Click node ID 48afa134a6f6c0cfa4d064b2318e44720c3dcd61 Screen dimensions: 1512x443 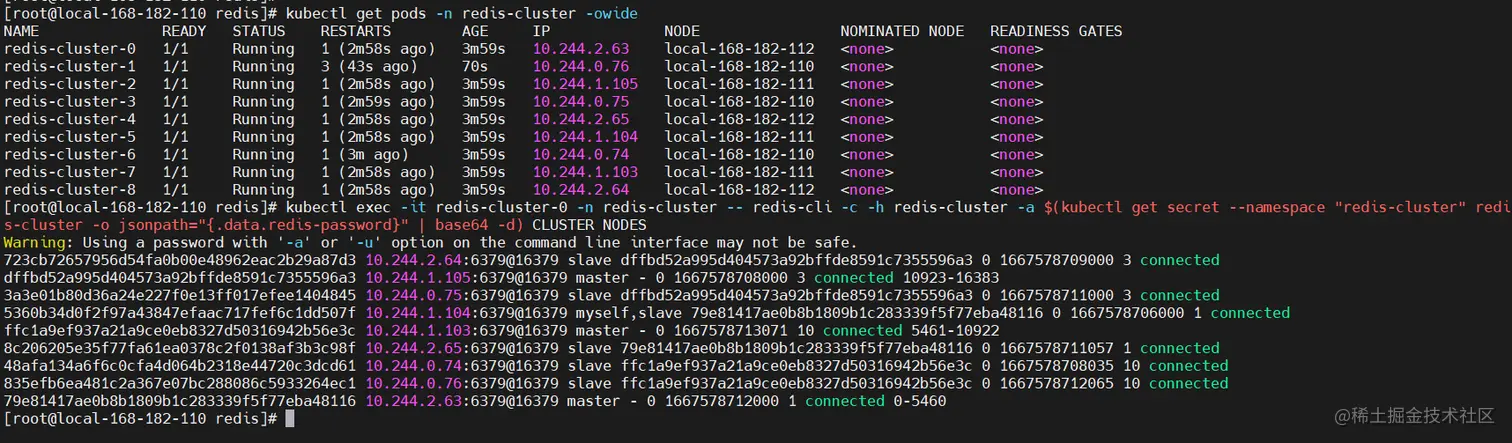180,366
